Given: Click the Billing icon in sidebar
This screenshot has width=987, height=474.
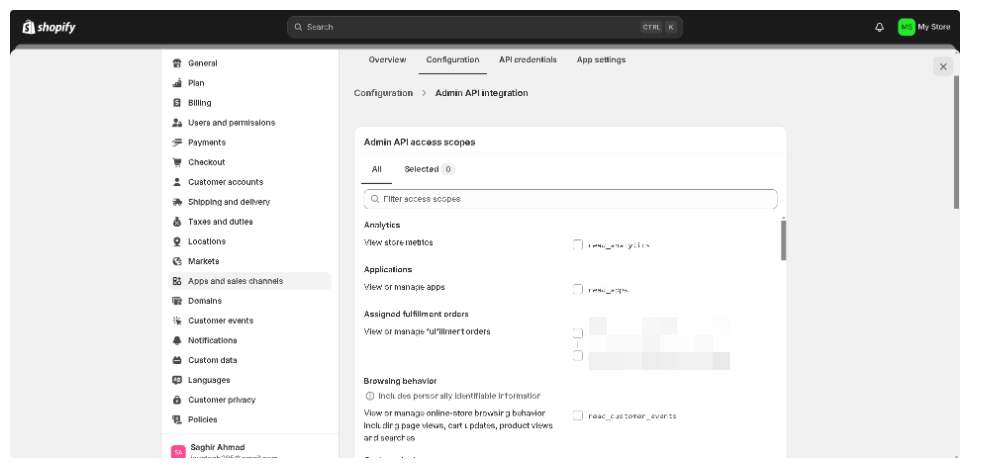Looking at the screenshot, I should (x=177, y=103).
